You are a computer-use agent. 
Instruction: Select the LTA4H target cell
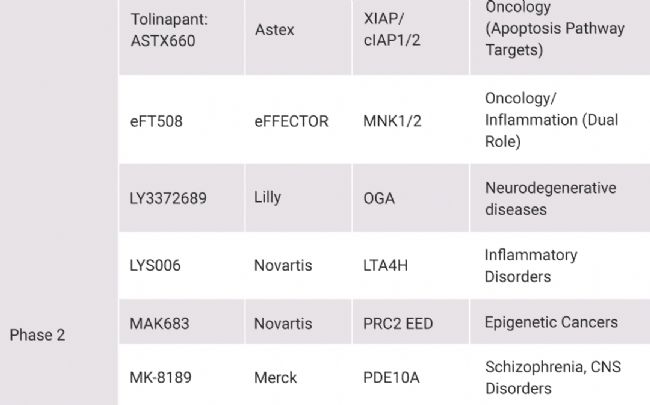tap(410, 265)
